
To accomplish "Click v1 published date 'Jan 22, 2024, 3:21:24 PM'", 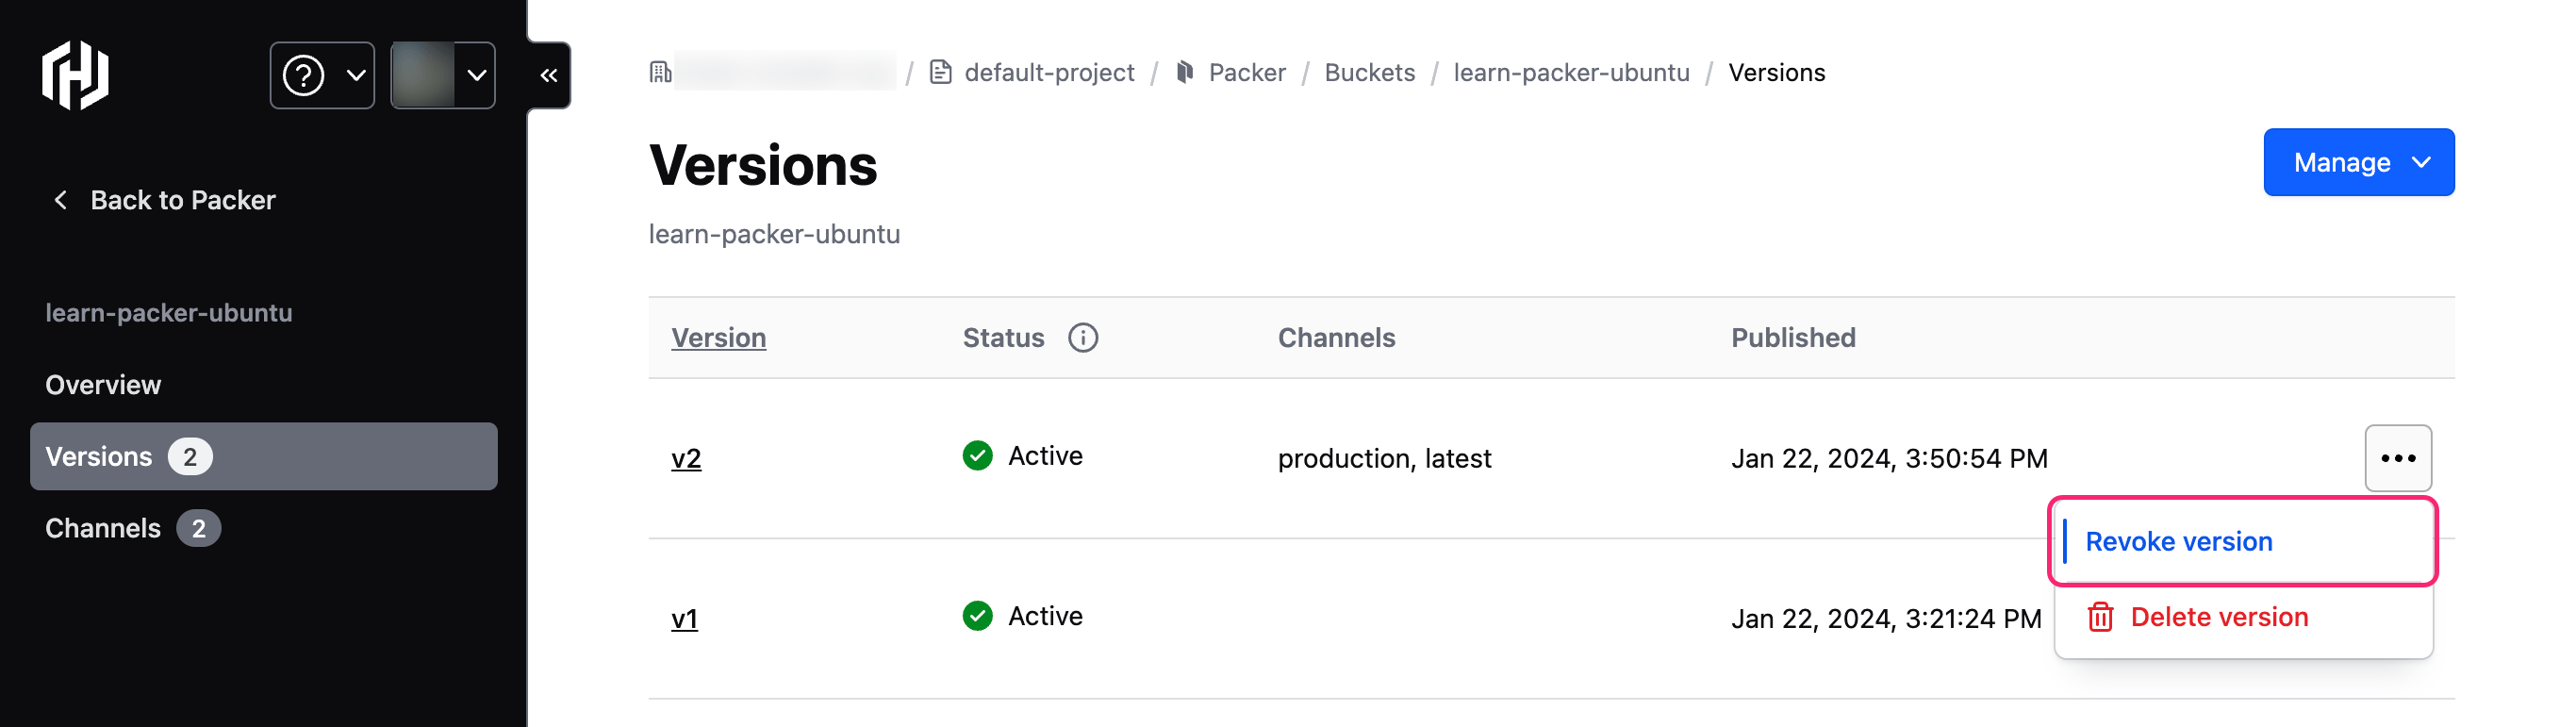I will (x=1886, y=618).
